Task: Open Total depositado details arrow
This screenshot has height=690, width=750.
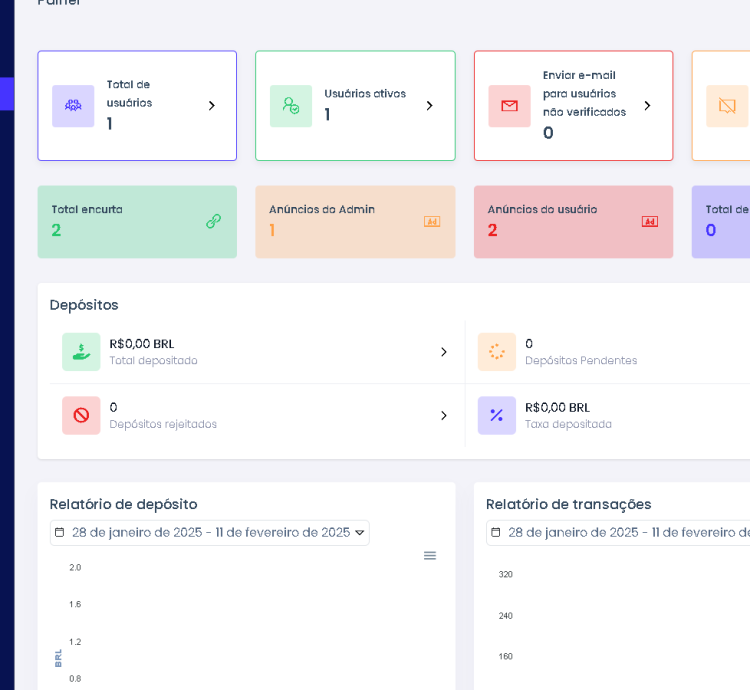Action: coord(444,352)
